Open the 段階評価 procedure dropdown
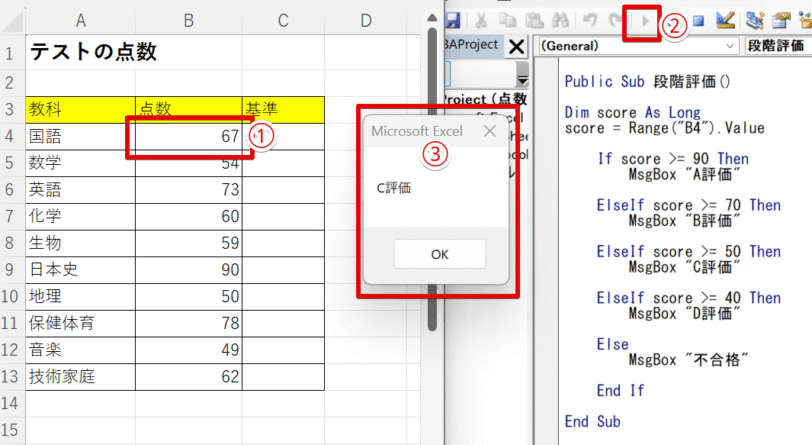Viewport: 812px width, 445px height. (778, 46)
